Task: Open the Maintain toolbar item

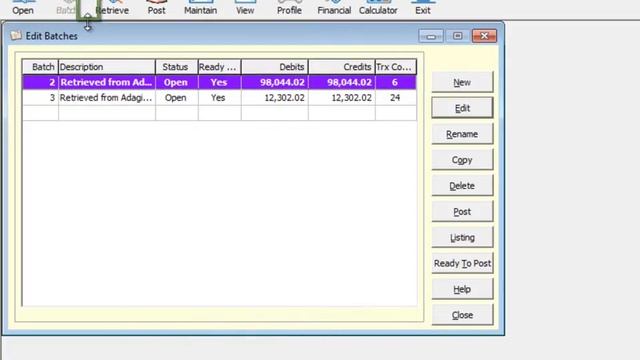Action: tap(200, 8)
